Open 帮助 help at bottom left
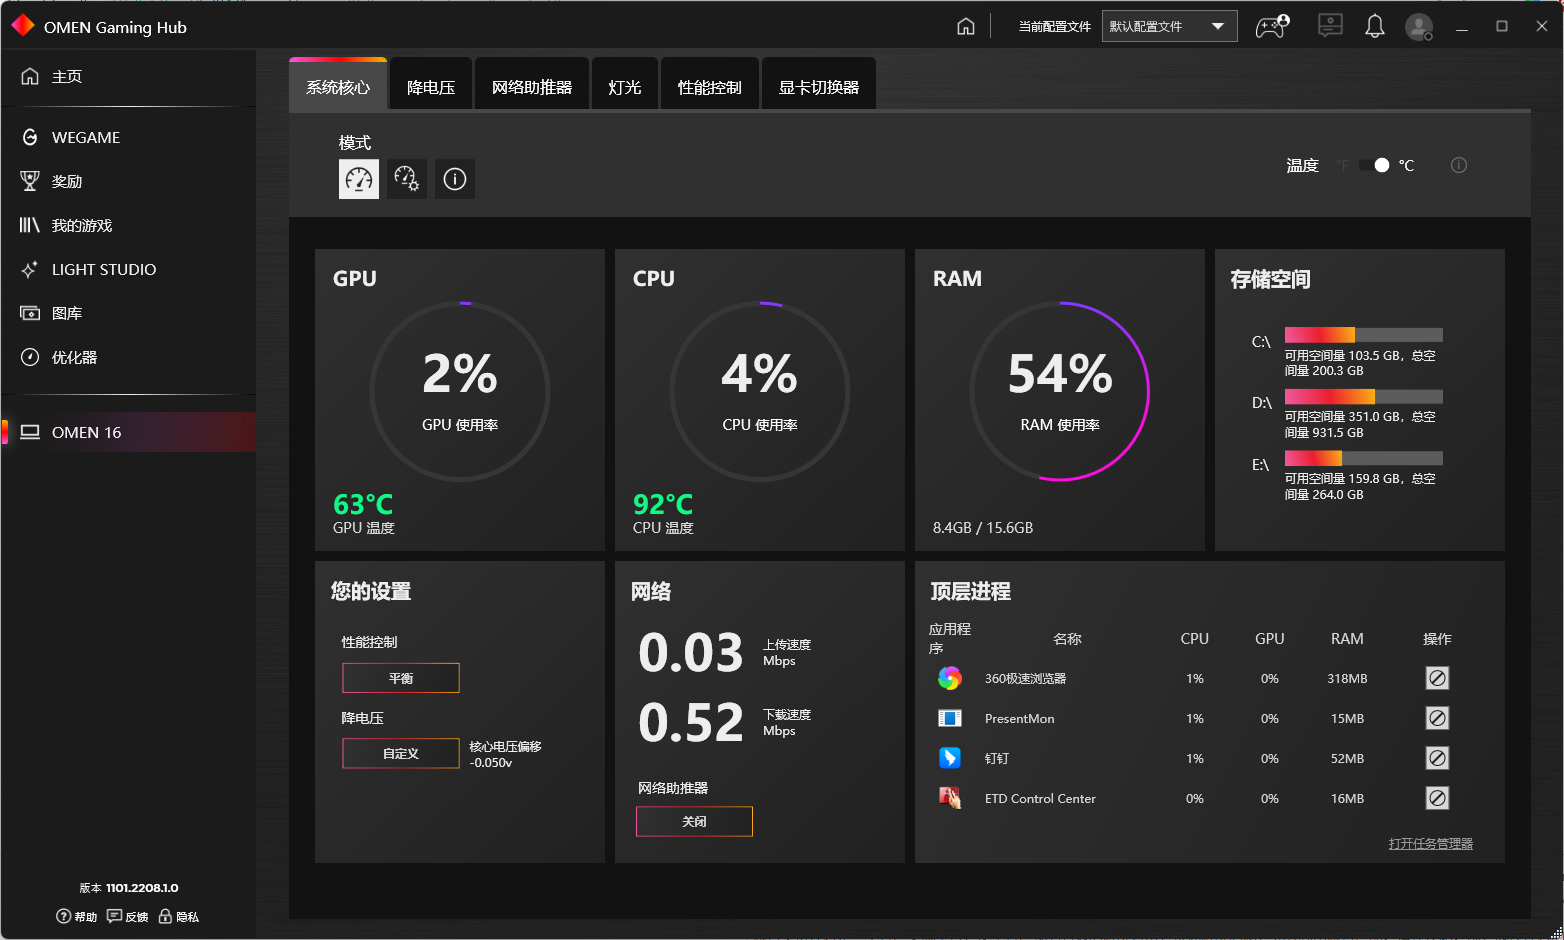Image resolution: width=1564 pixels, height=940 pixels. (x=77, y=917)
